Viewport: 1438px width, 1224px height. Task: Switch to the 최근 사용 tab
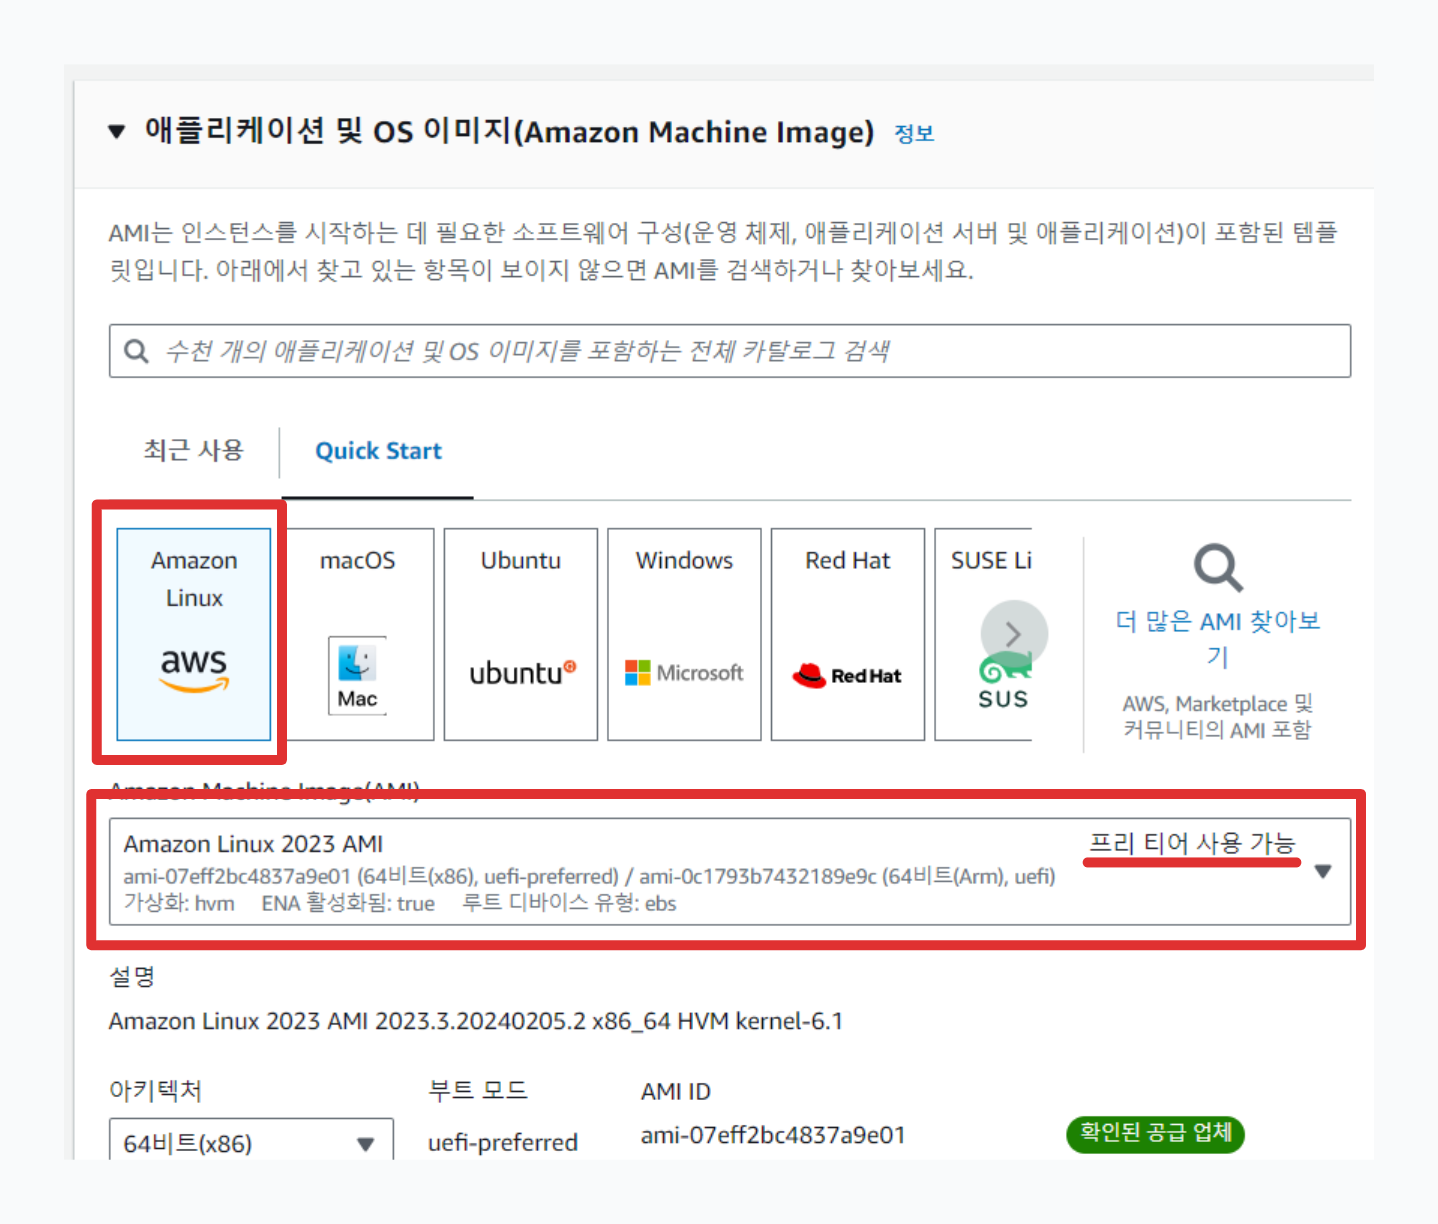[193, 450]
